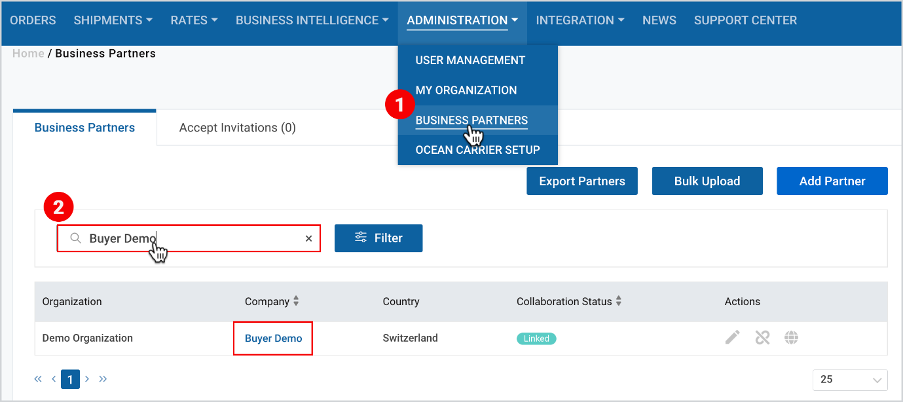This screenshot has height=402, width=904.
Task: Open the Filter options button
Action: 379,238
